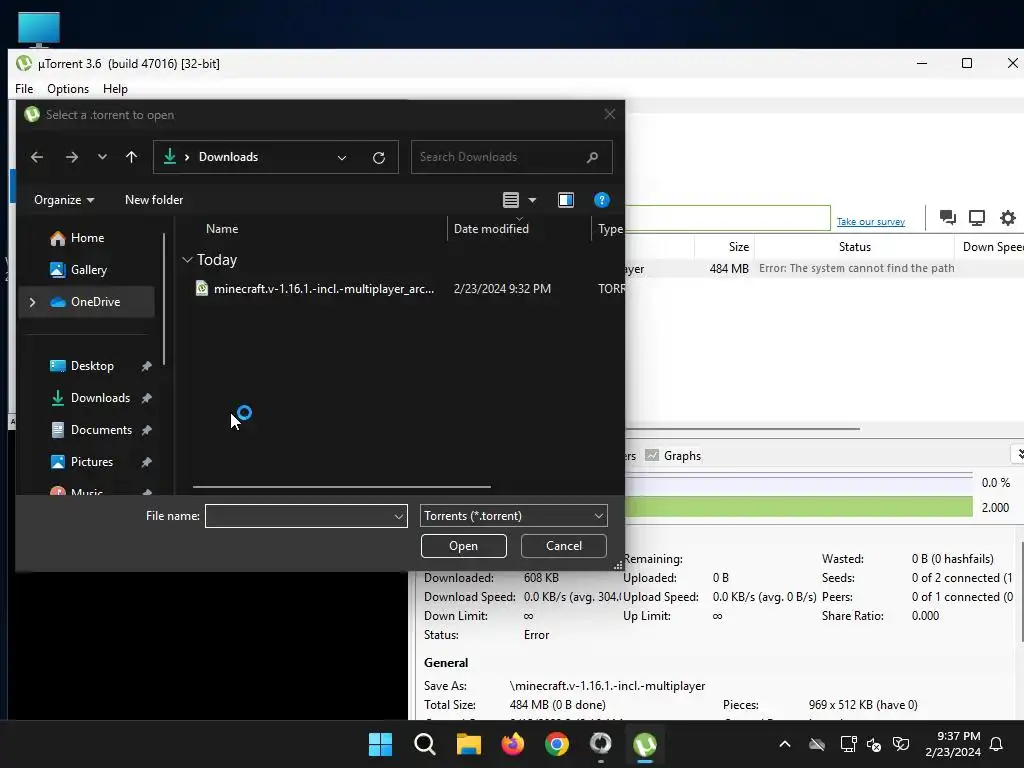
Task: Sort by Name column
Action: 222,229
